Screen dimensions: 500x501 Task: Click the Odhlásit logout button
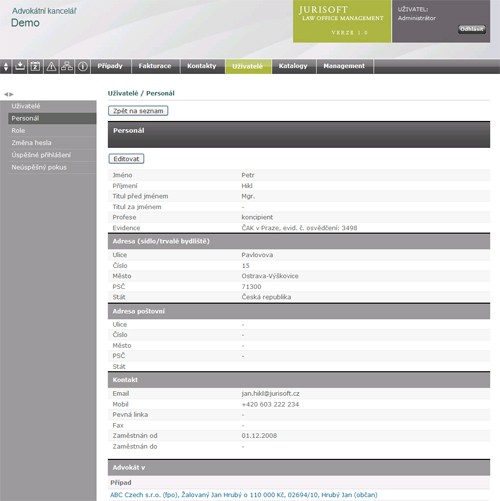(x=472, y=29)
